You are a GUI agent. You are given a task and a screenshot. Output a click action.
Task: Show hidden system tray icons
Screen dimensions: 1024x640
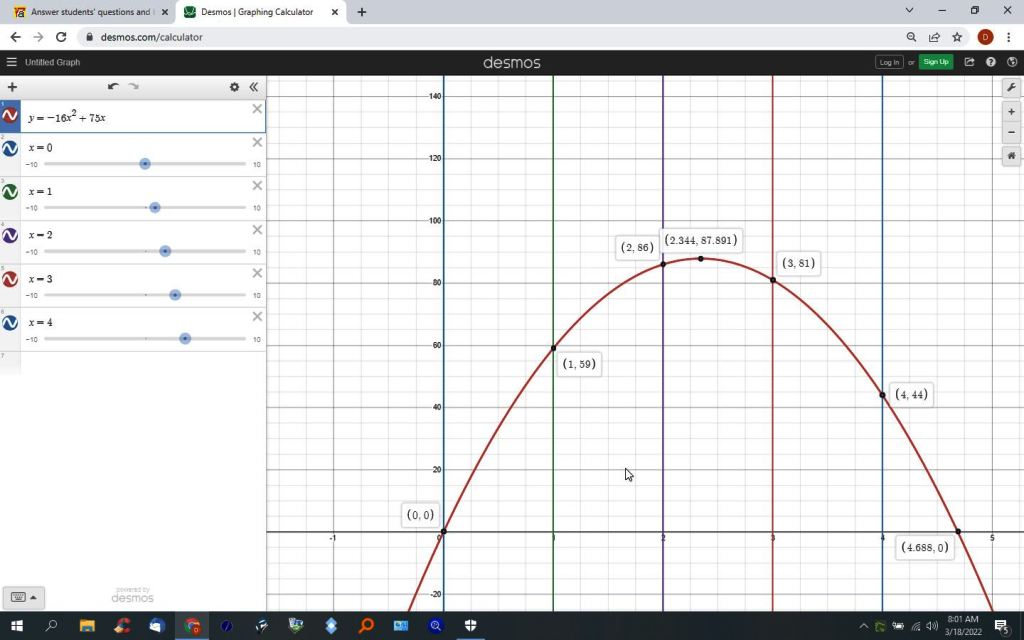[x=863, y=626]
